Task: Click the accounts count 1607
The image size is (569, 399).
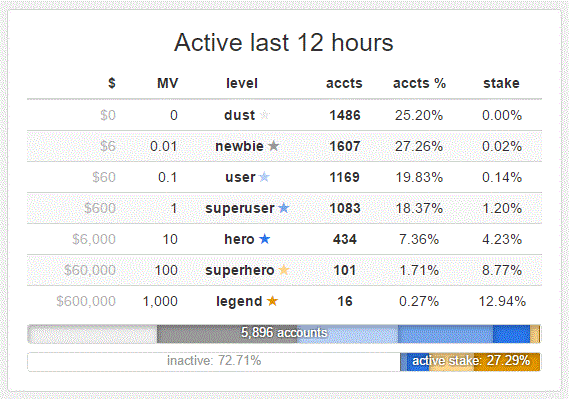Action: tap(345, 146)
